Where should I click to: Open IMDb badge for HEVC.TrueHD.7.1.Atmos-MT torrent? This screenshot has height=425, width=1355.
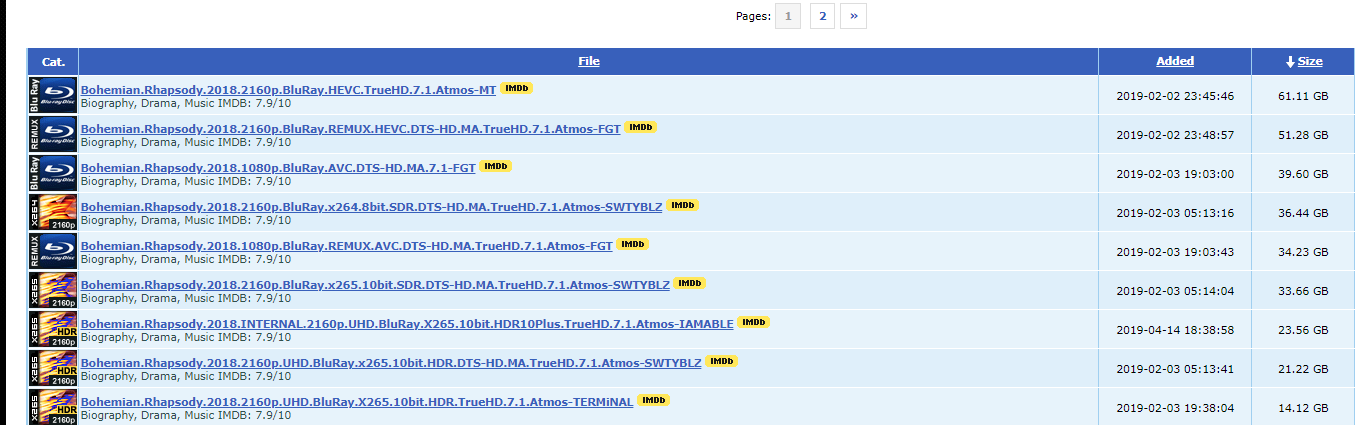(x=517, y=88)
